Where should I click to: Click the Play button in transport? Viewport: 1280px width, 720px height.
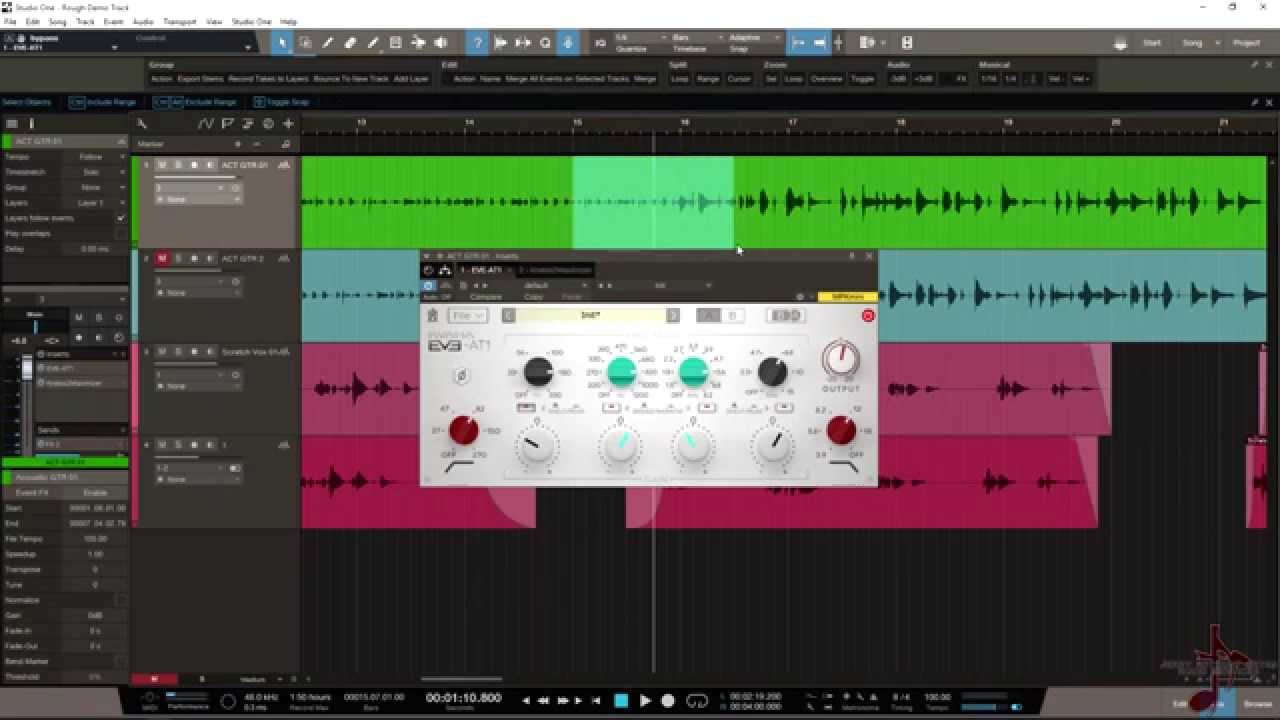click(645, 701)
